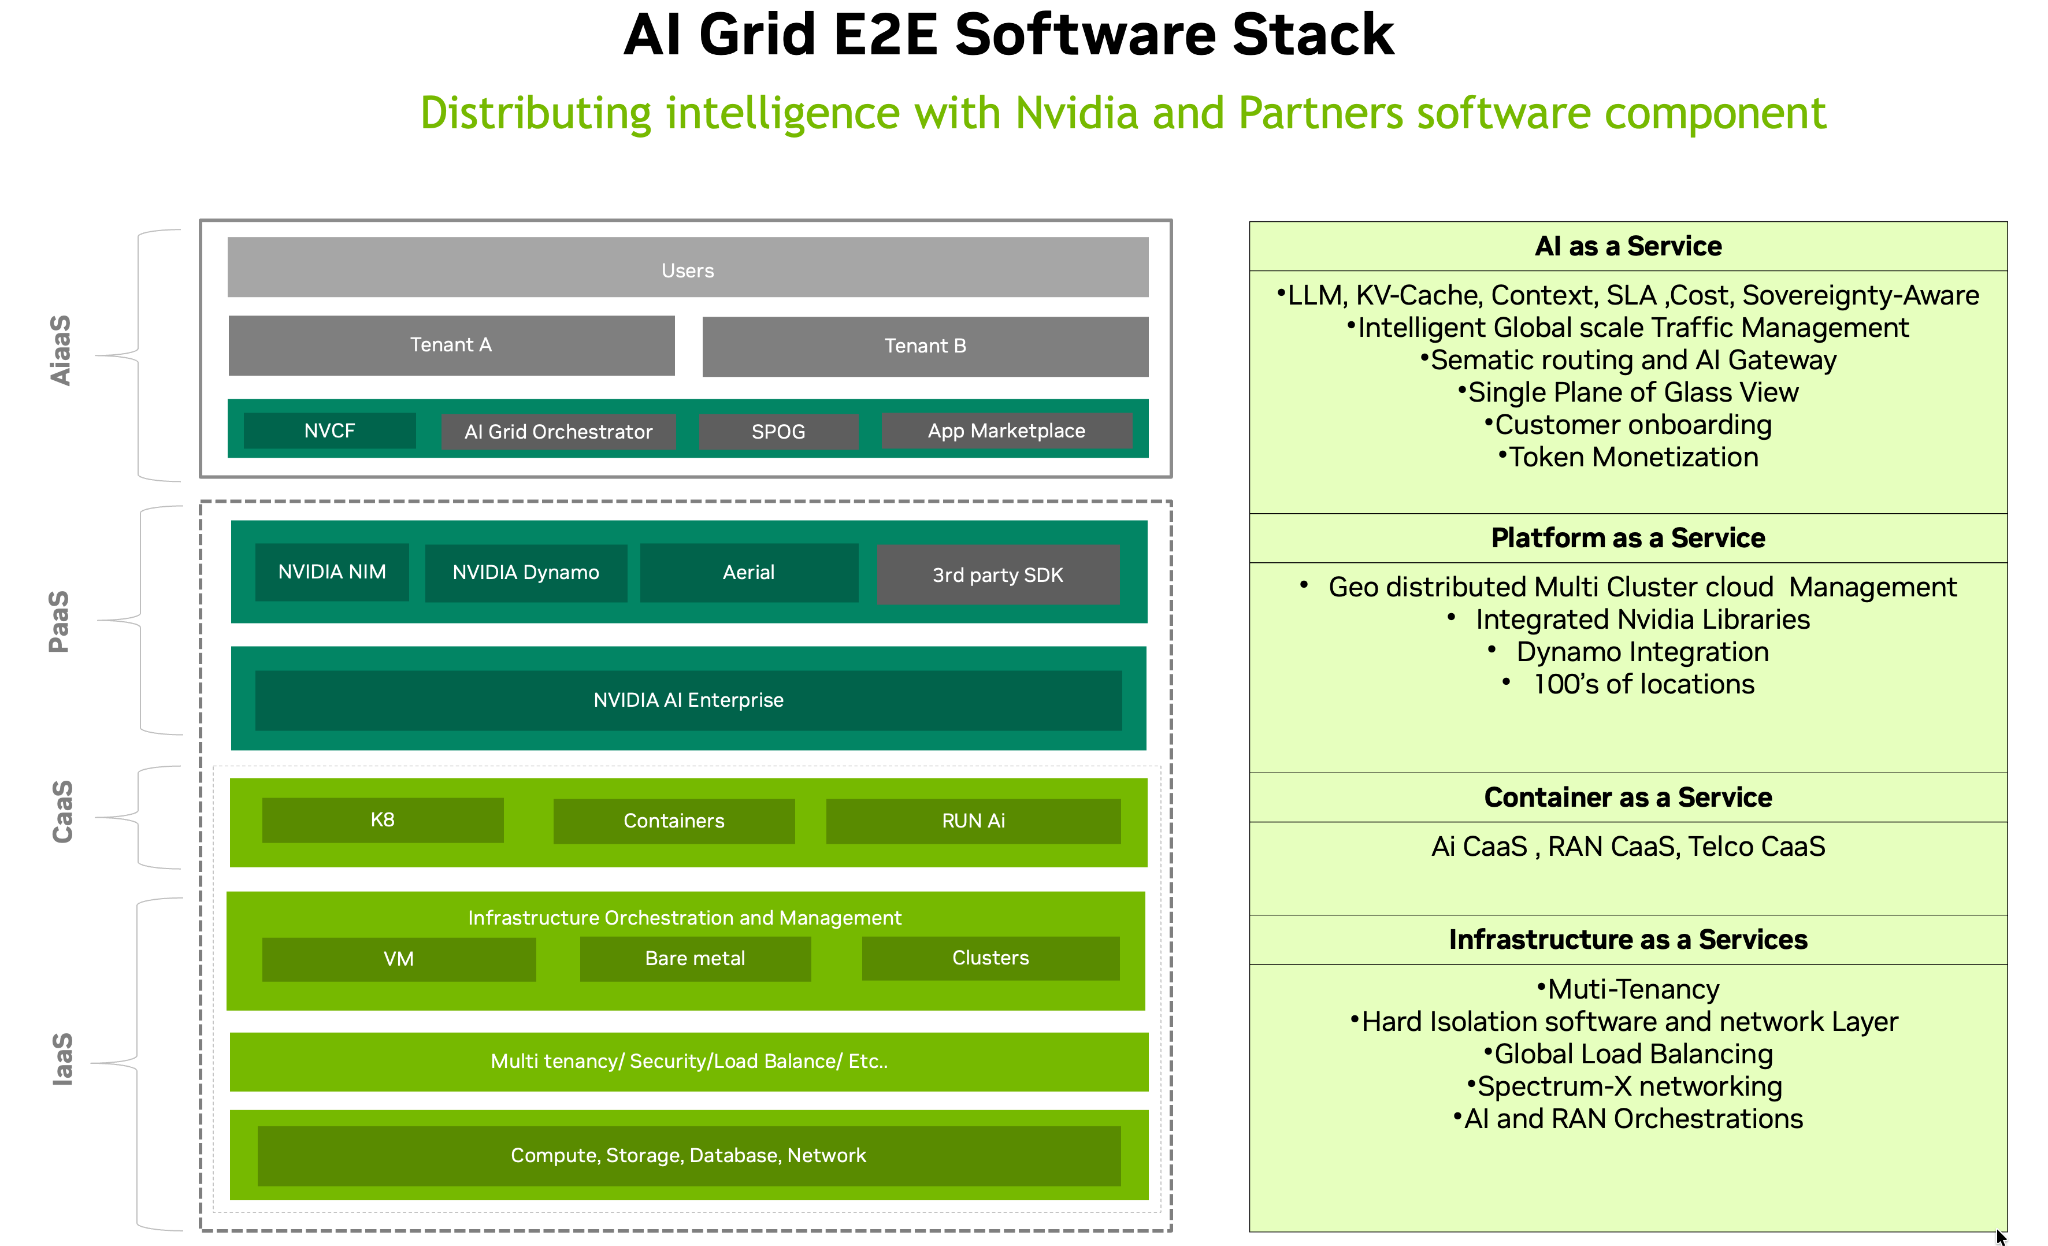Click the slide title AI Grid E2E Software Stack

point(1008,34)
